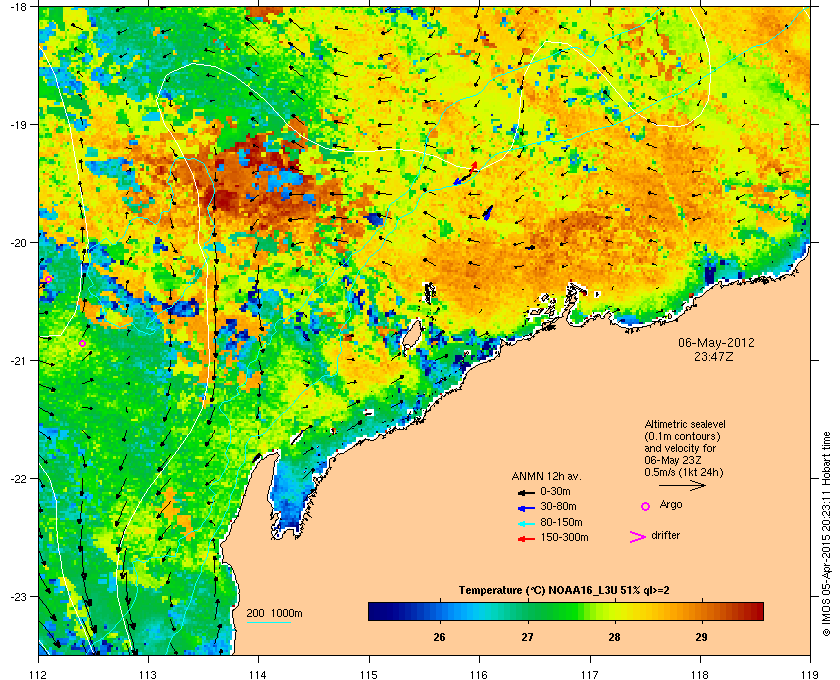Click the longitude axis label "119"
Image resolution: width=840 pixels, height=680 pixels.
(x=810, y=674)
